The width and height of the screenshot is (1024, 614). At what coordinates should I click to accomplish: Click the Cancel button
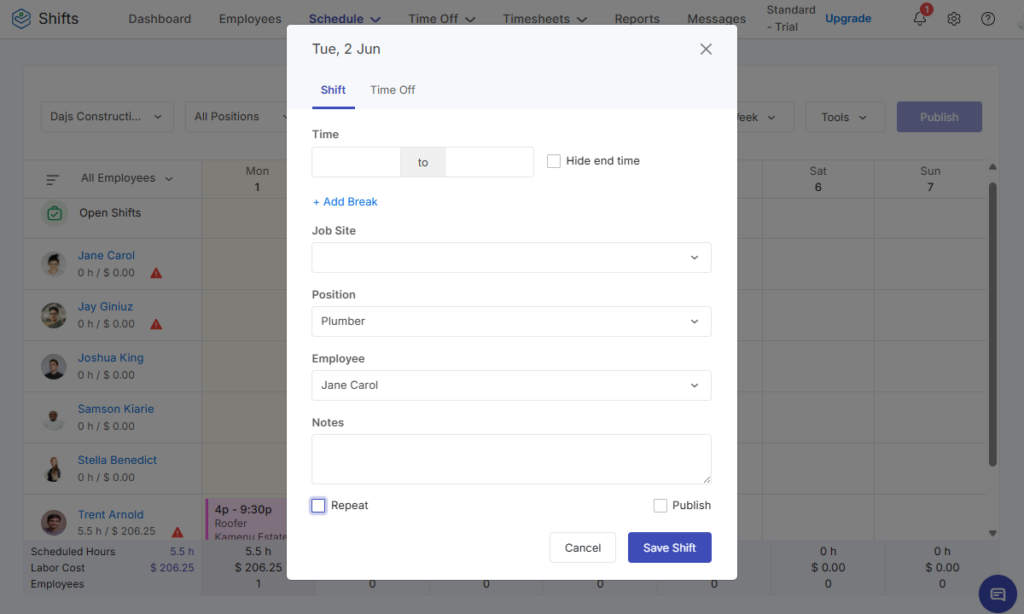point(583,547)
